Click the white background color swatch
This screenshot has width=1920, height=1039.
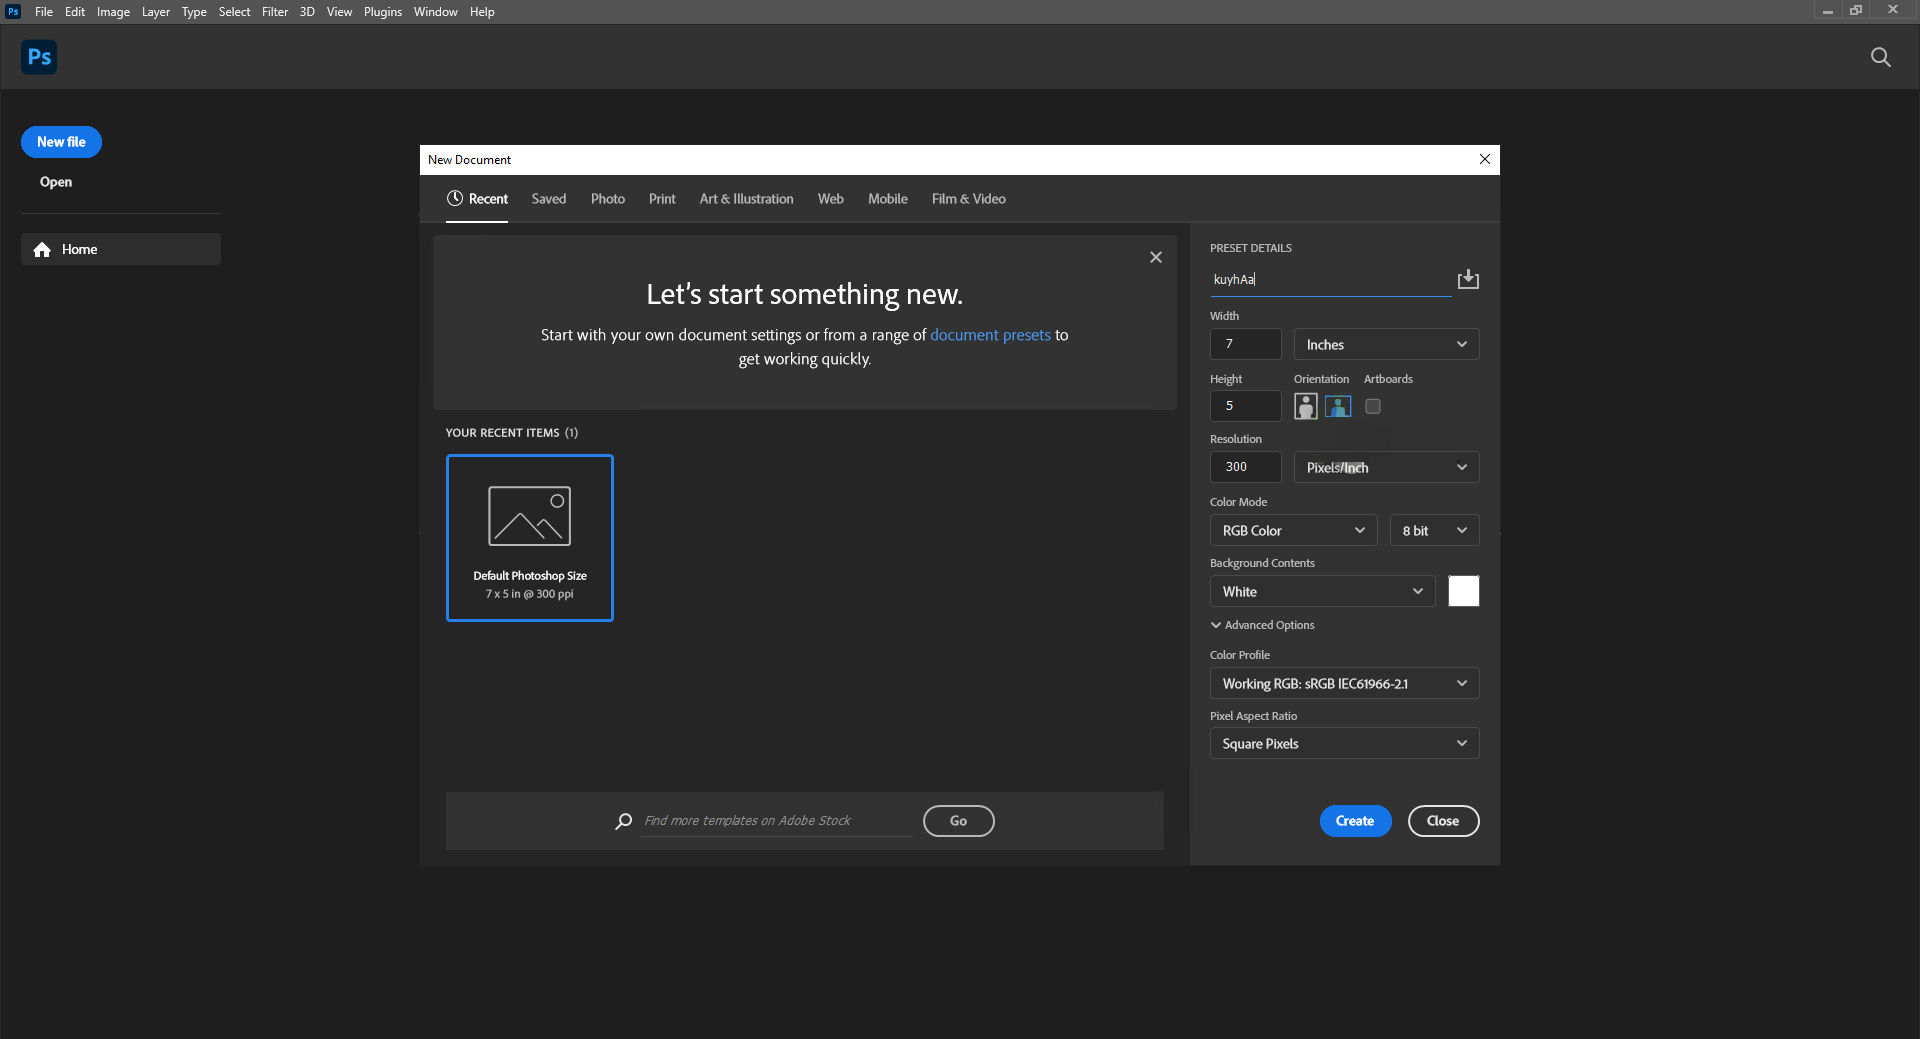point(1463,591)
